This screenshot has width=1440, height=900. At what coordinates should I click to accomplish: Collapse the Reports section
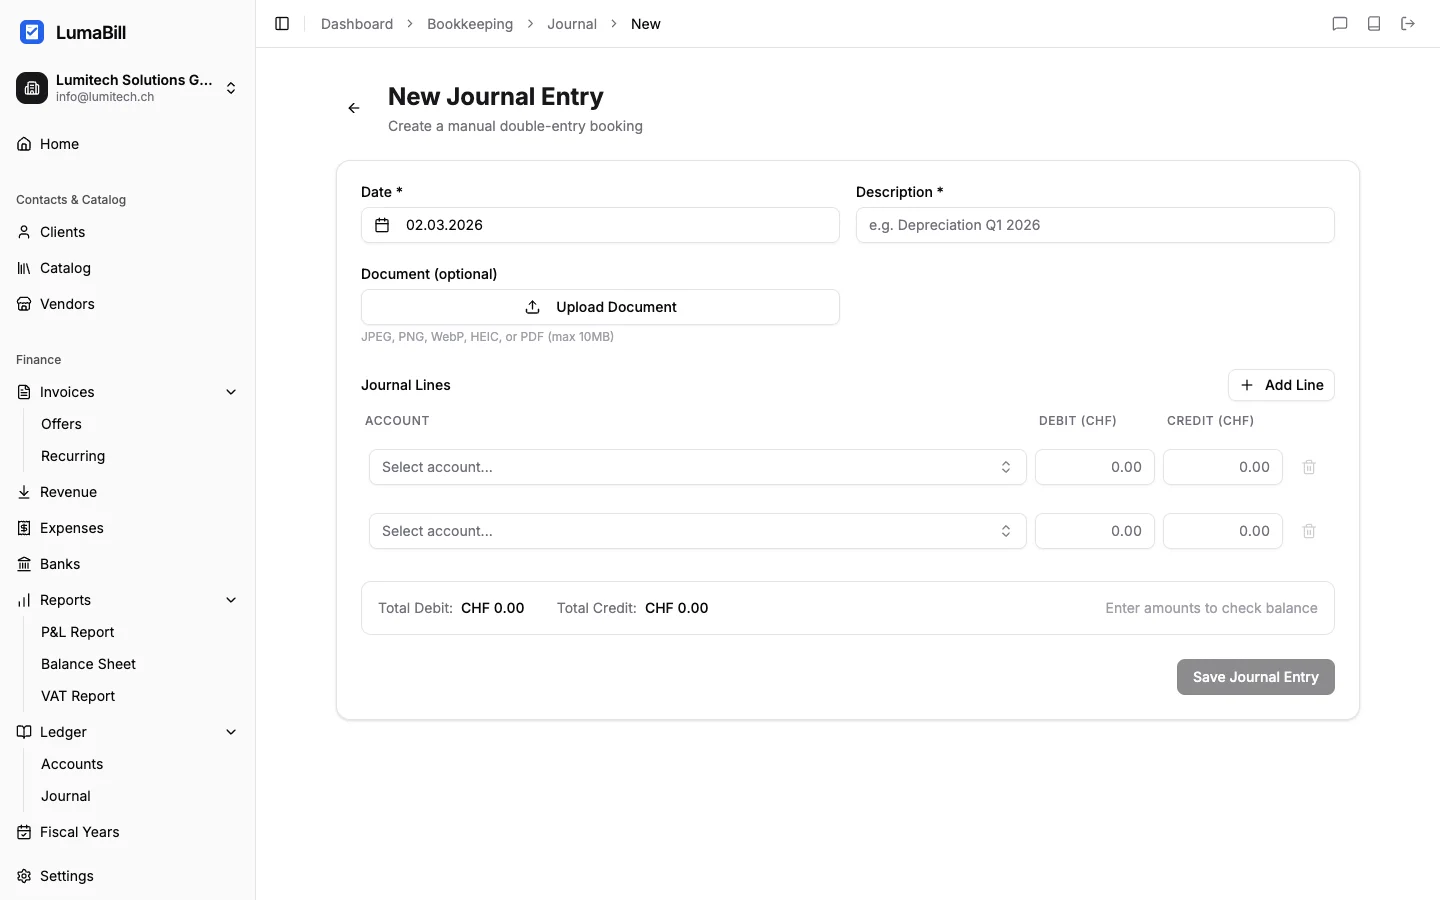click(x=231, y=600)
